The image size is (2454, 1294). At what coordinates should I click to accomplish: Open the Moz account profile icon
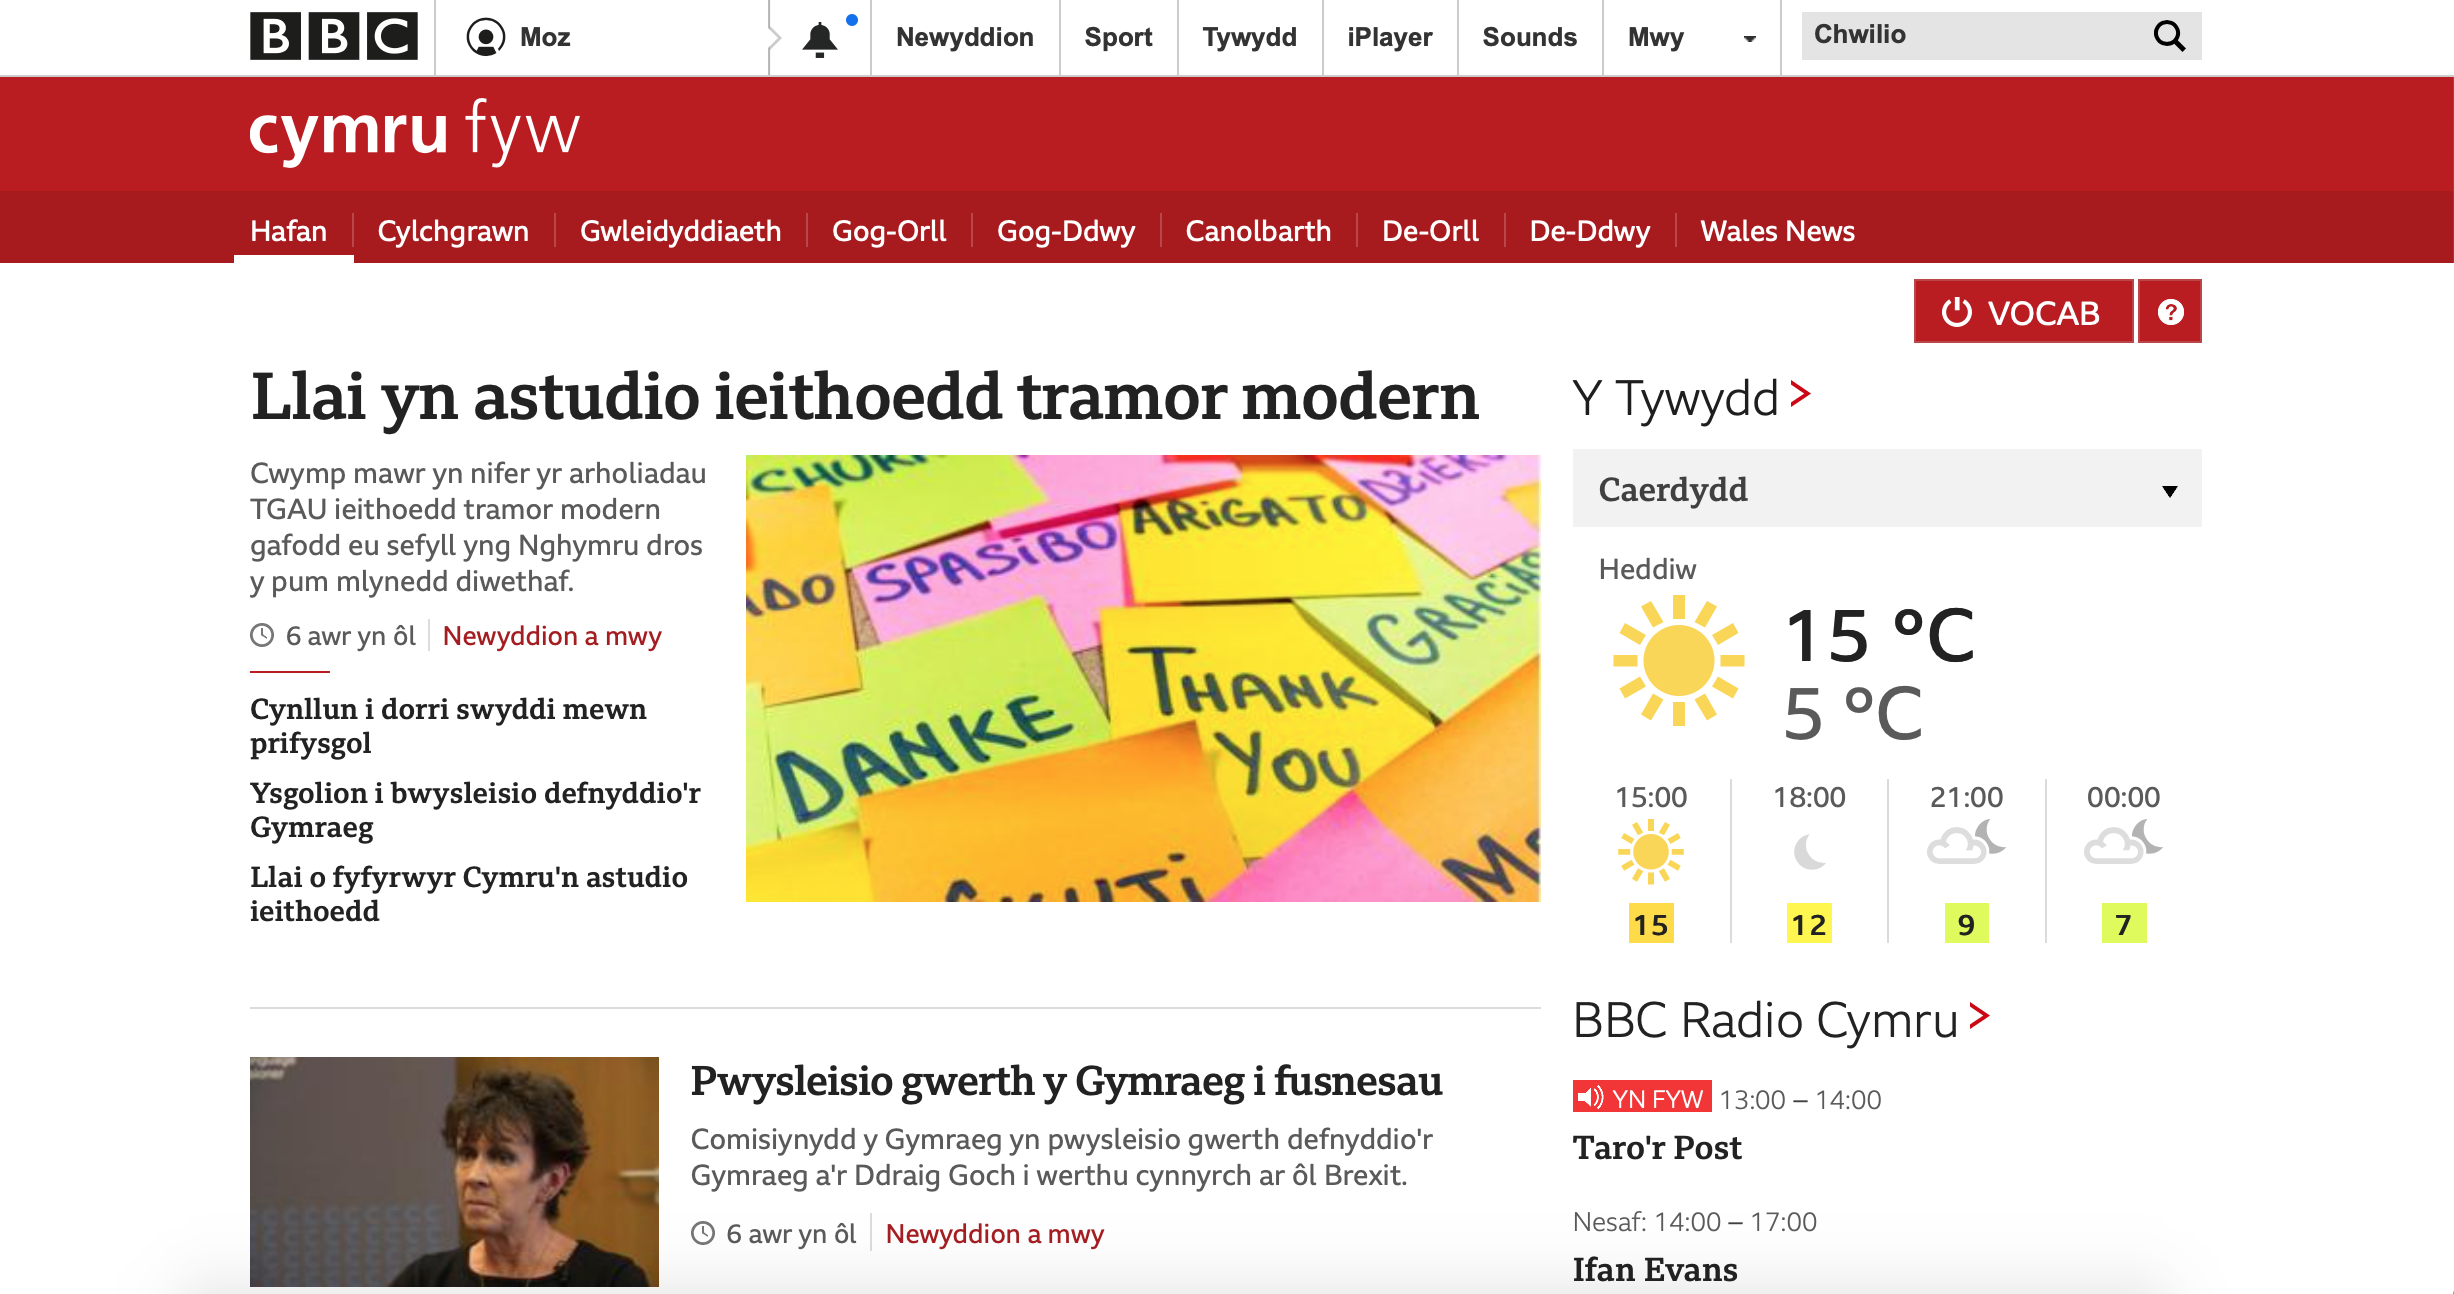[x=486, y=37]
